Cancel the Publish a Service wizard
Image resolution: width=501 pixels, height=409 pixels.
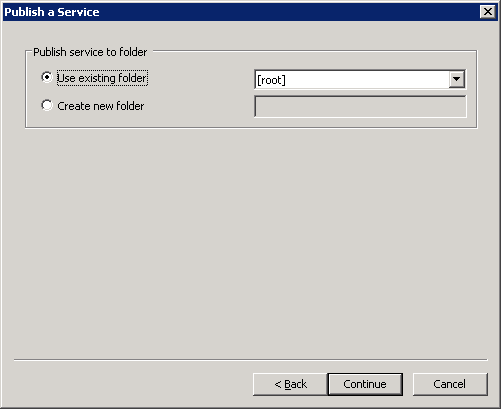(450, 384)
